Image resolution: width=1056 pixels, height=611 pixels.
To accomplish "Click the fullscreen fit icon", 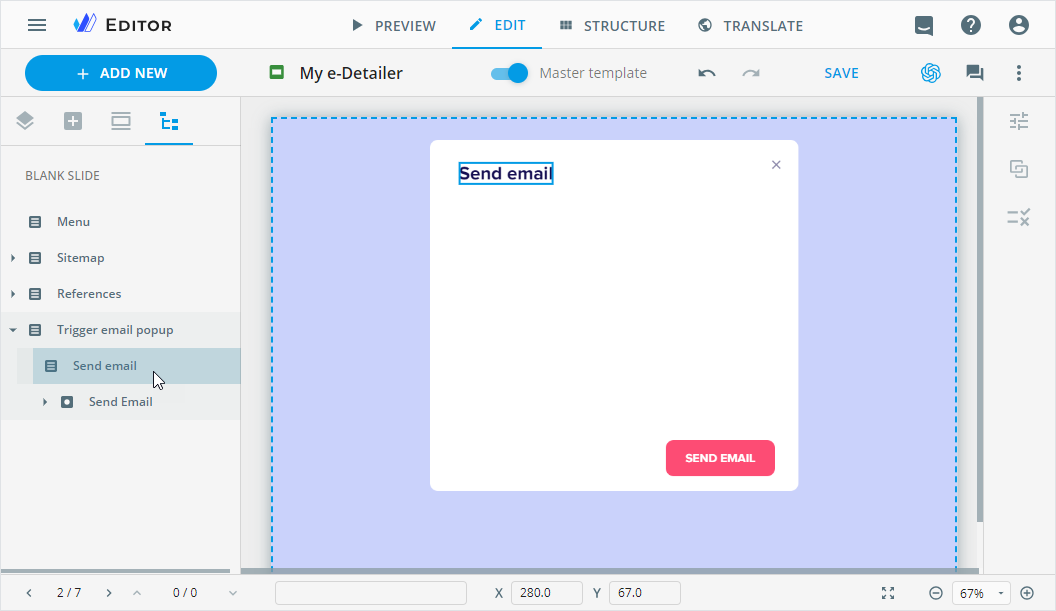I will click(x=888, y=593).
